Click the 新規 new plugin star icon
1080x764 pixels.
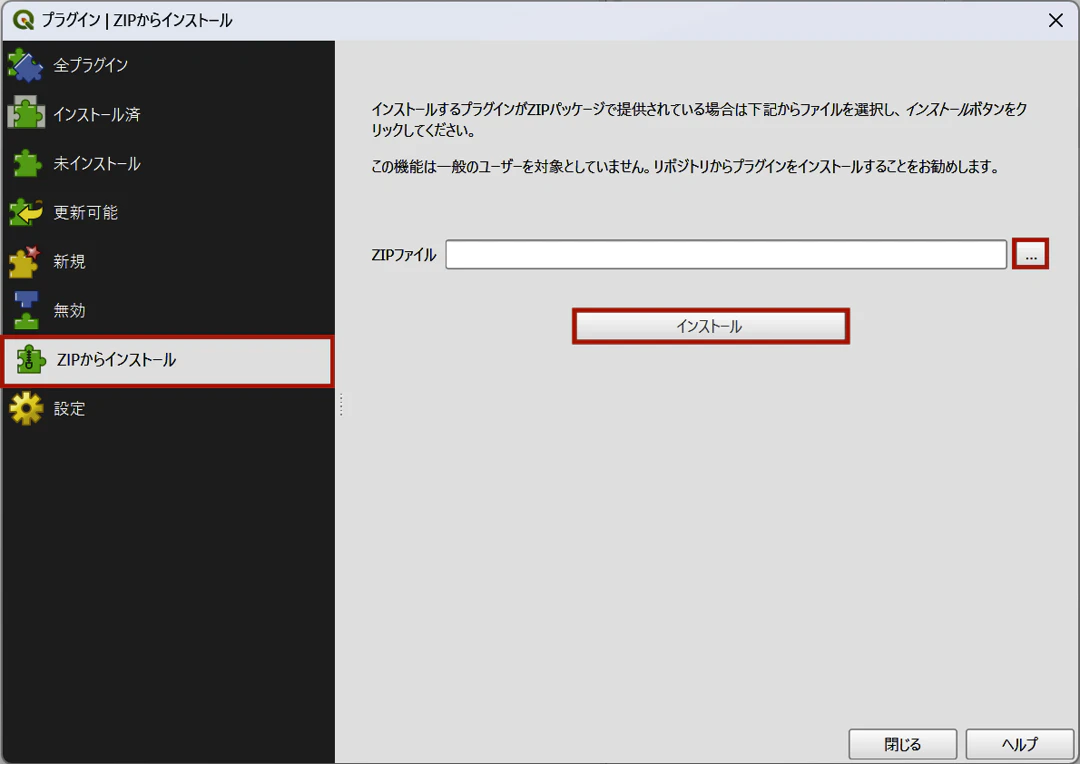click(x=25, y=261)
